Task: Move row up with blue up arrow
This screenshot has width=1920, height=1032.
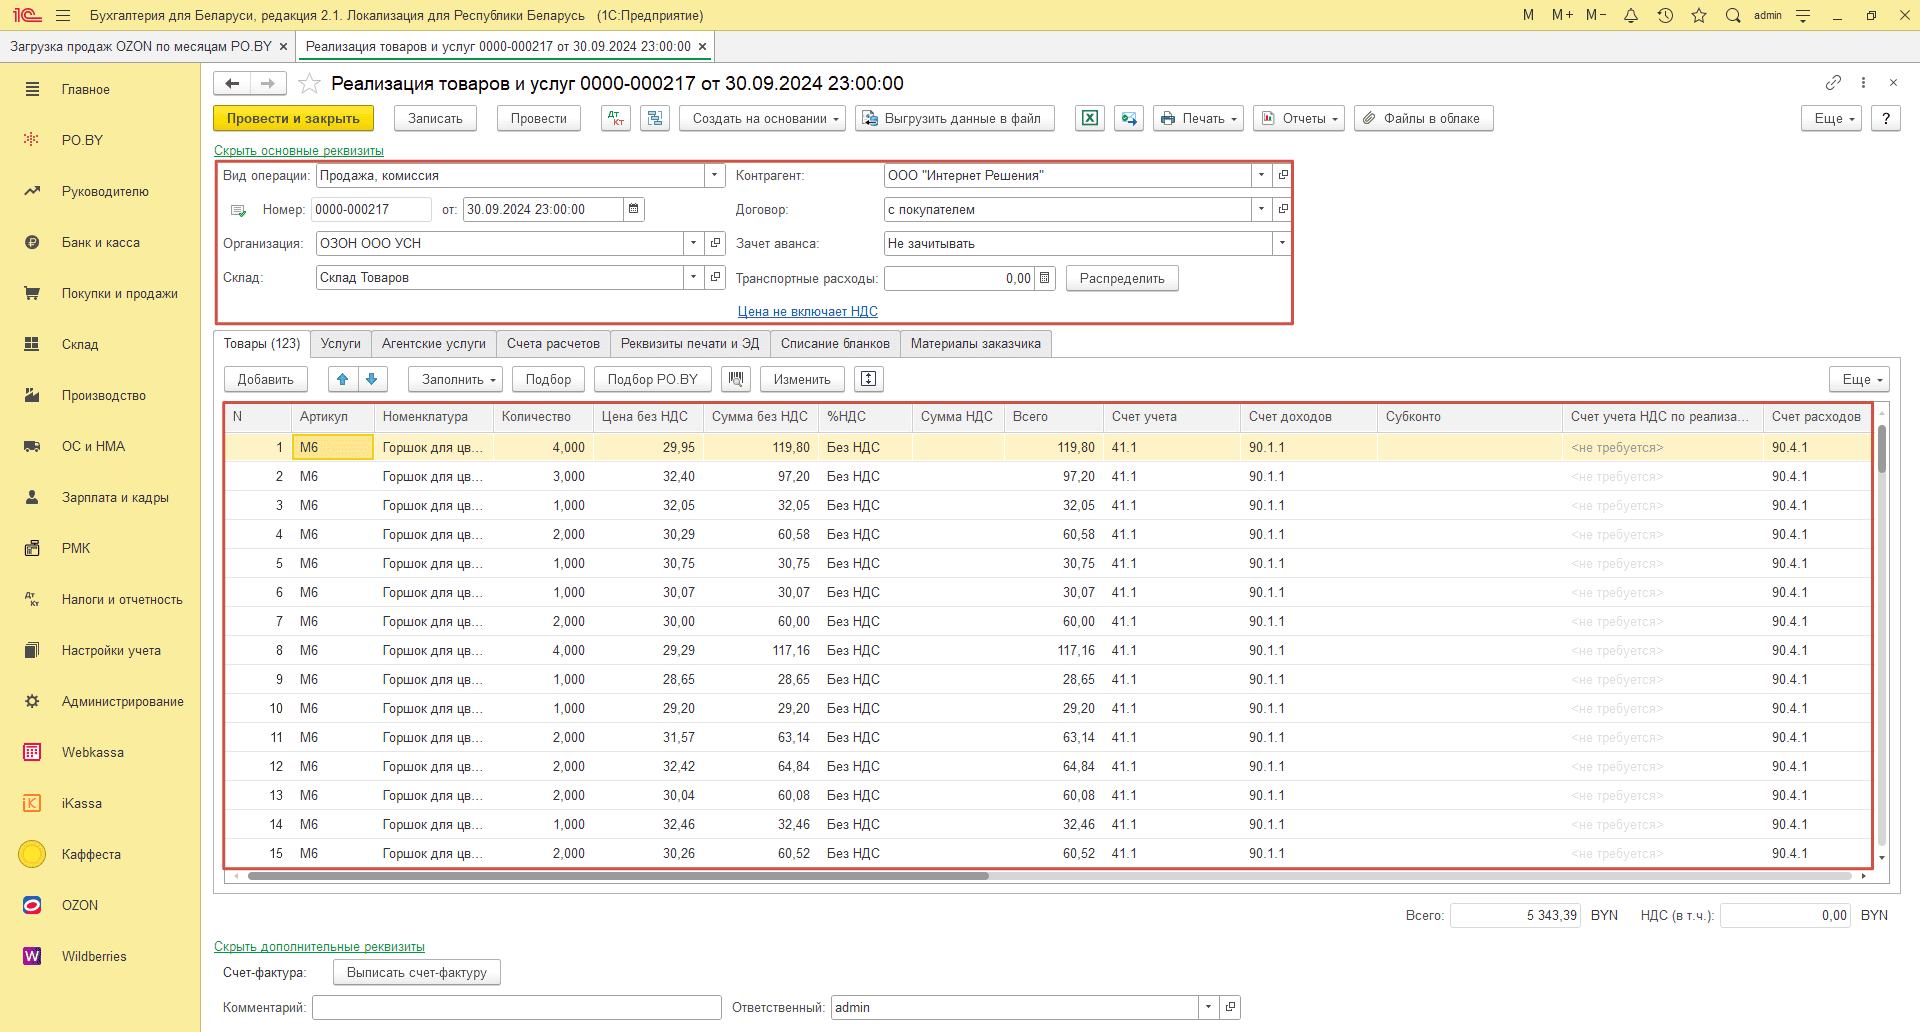Action: [x=343, y=379]
